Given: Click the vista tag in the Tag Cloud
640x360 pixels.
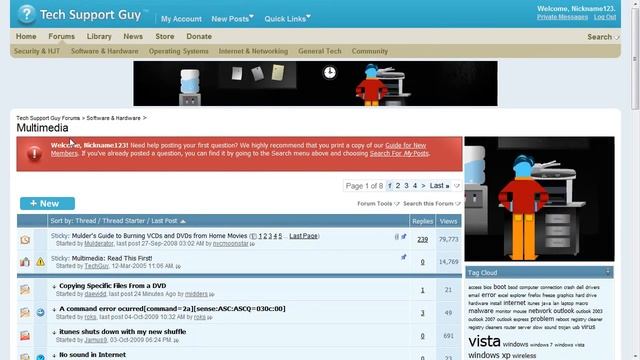Looking at the screenshot, I should [x=484, y=341].
